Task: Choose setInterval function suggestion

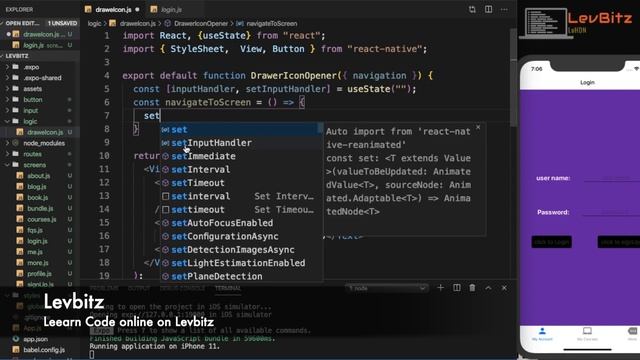Action: [241, 169]
